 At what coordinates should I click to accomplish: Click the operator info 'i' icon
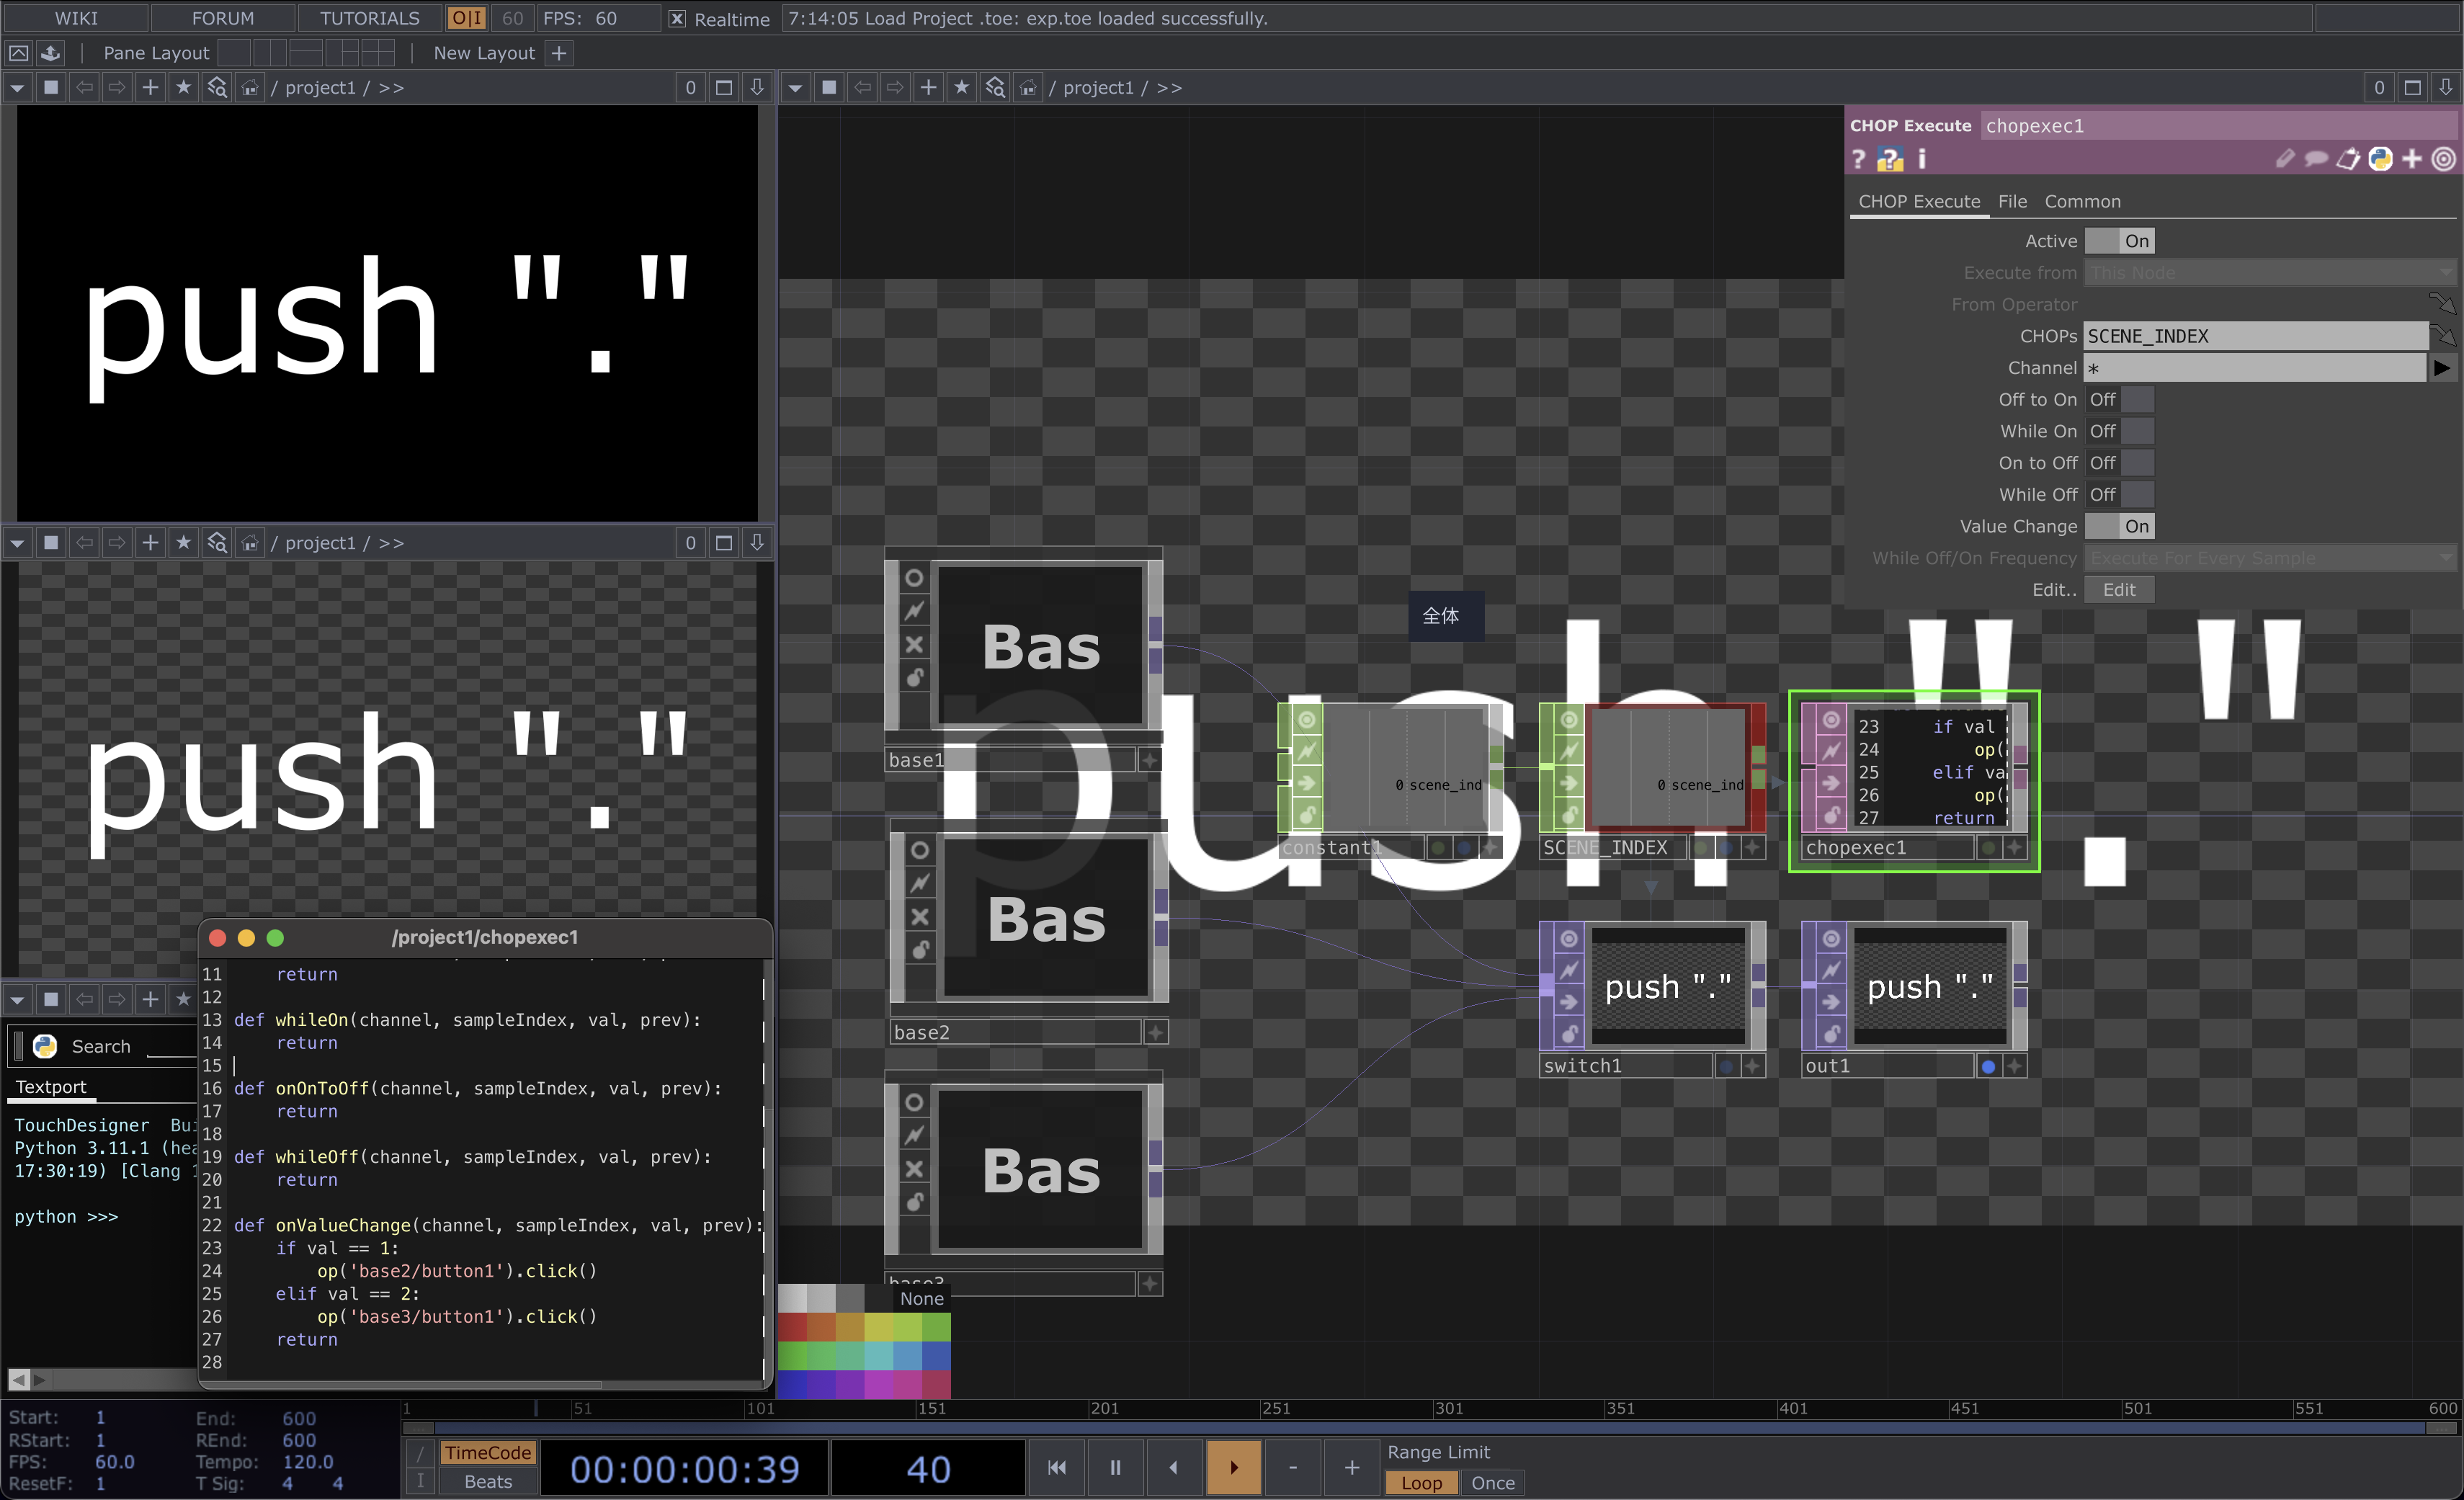pyautogui.click(x=1921, y=159)
